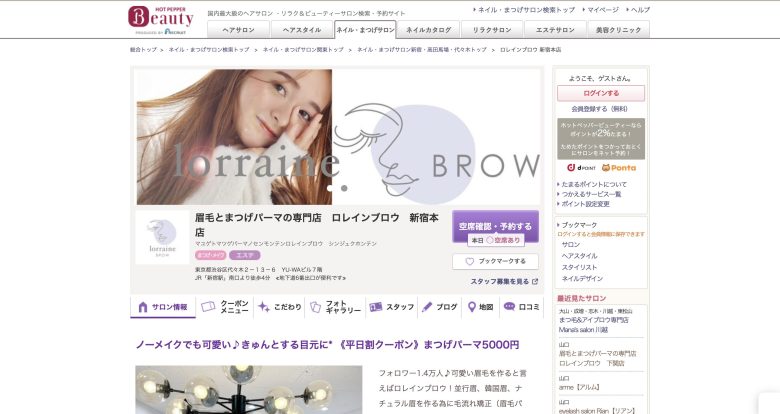Open the 口コミ reviews speech bubble tab

tap(521, 307)
